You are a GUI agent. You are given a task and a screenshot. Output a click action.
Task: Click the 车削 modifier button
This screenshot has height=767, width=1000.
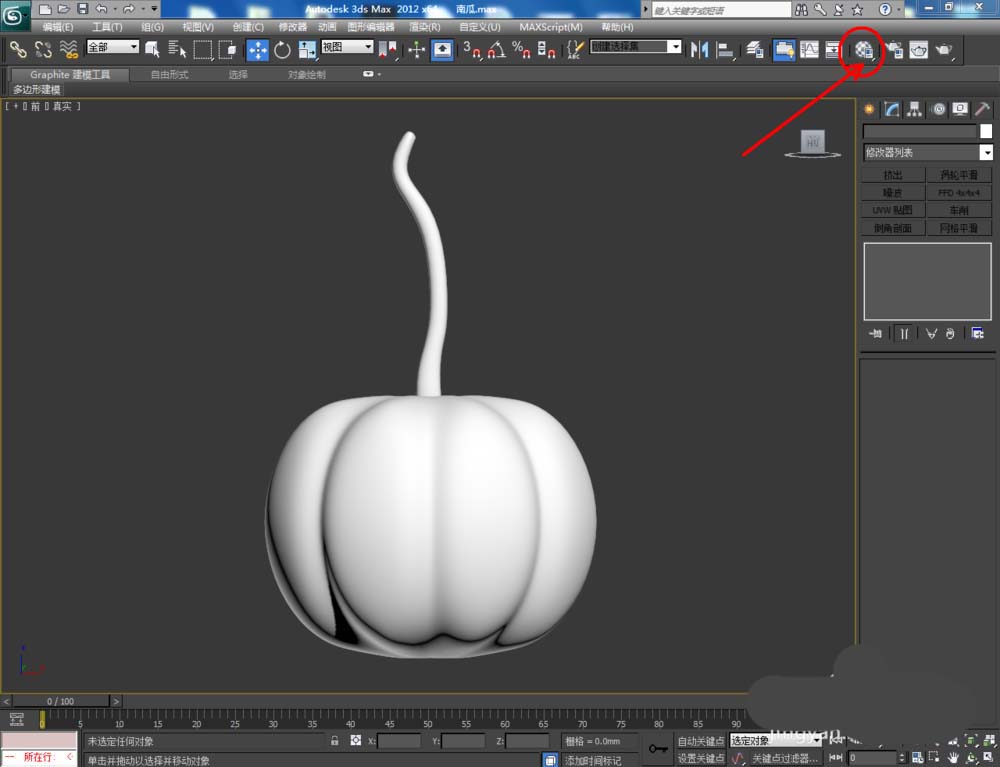(958, 210)
